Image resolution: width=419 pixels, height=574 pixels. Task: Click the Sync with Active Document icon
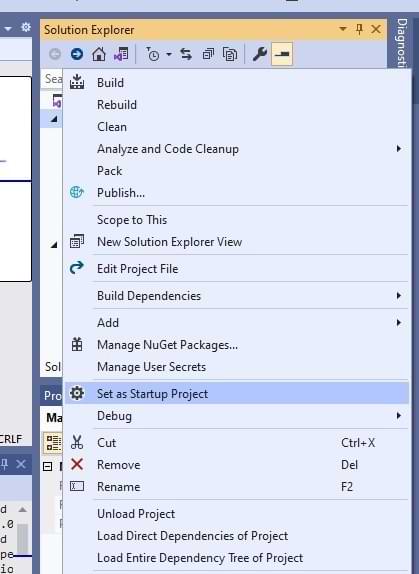pyautogui.click(x=186, y=54)
